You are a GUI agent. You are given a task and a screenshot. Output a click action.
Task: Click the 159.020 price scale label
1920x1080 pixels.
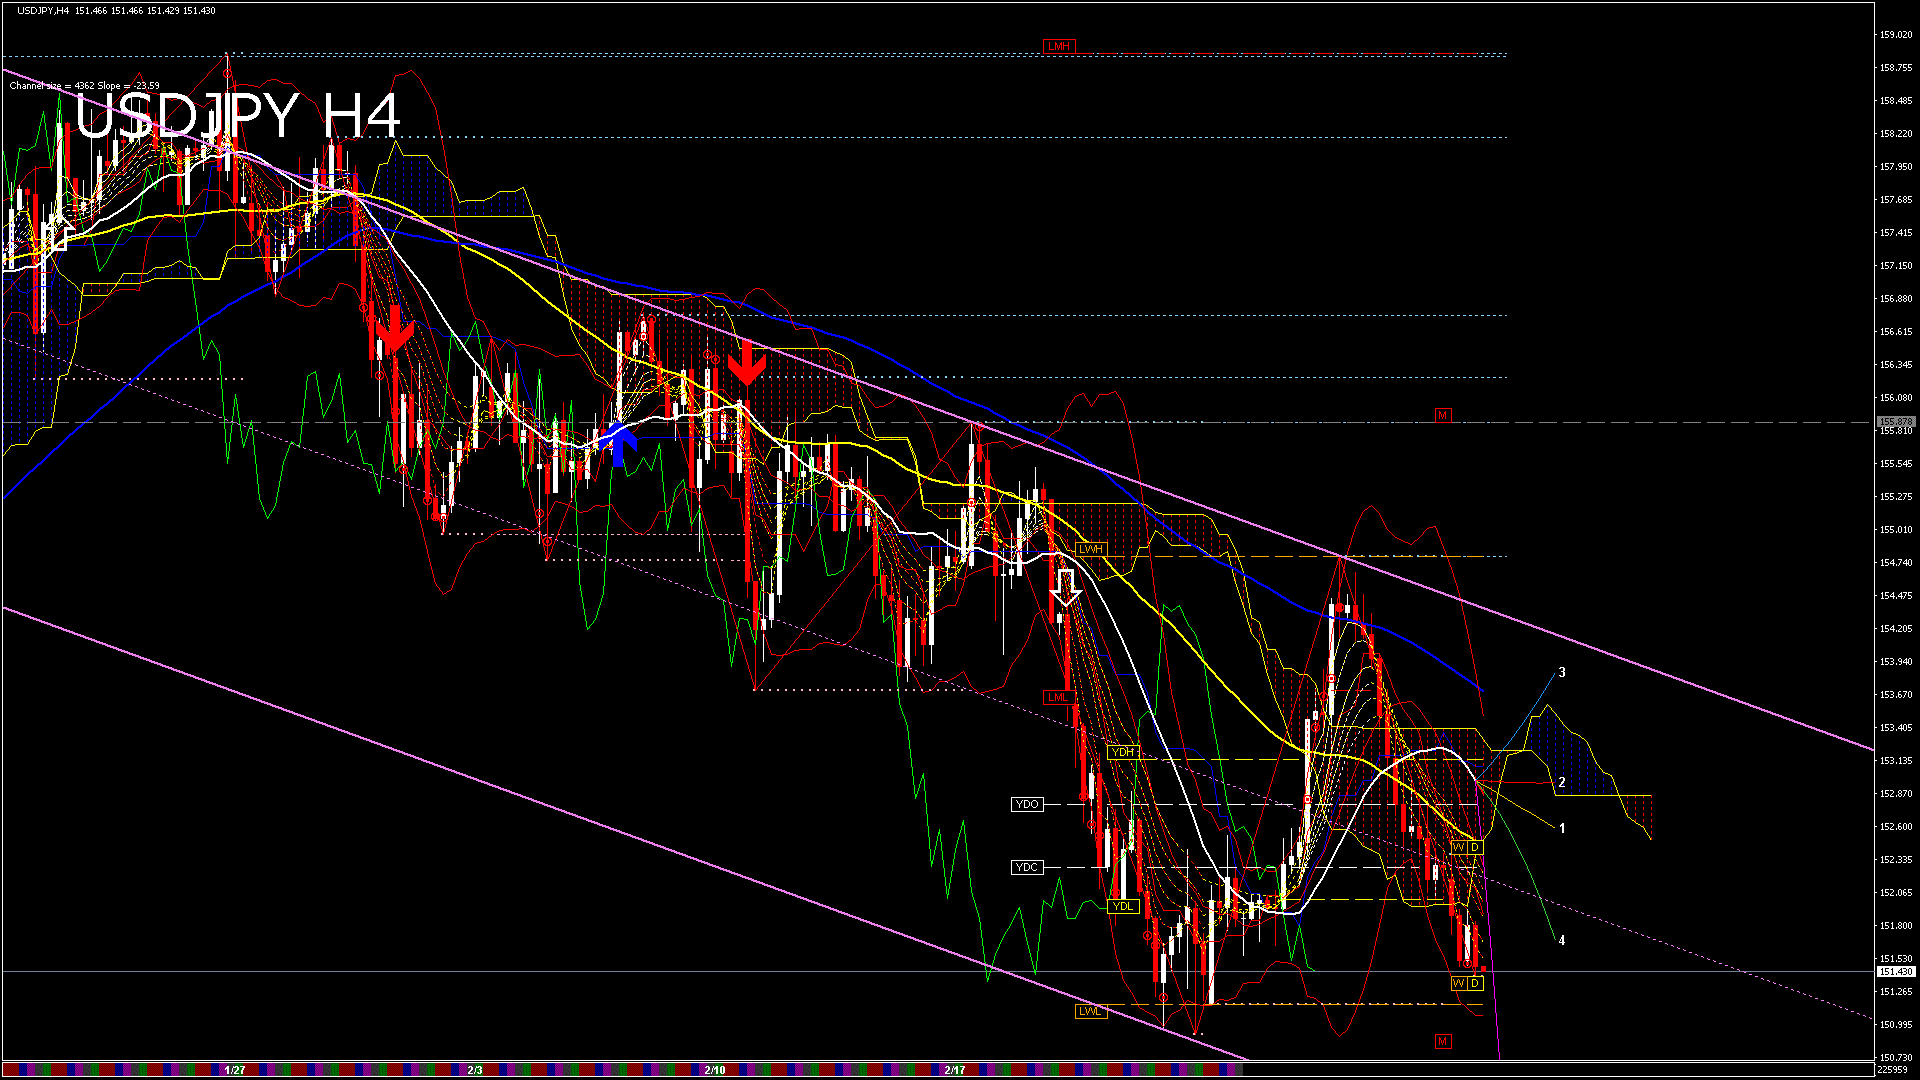coord(1896,35)
